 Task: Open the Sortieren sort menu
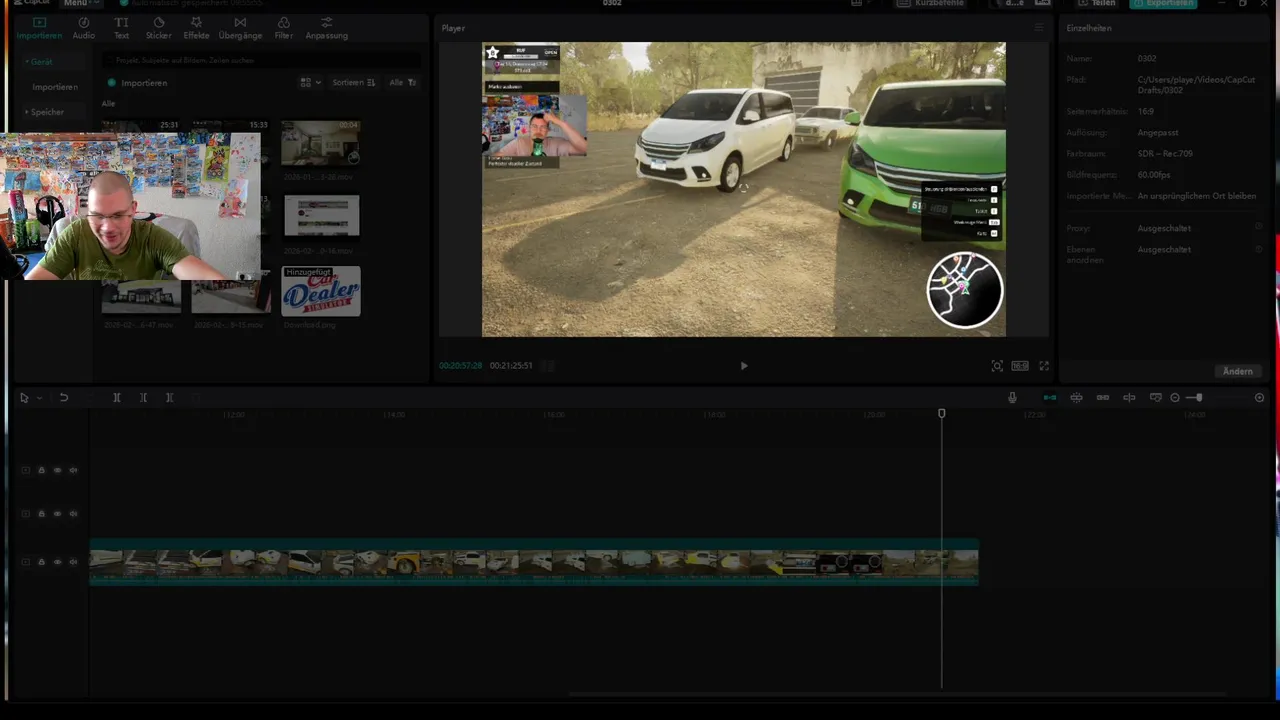[x=354, y=83]
